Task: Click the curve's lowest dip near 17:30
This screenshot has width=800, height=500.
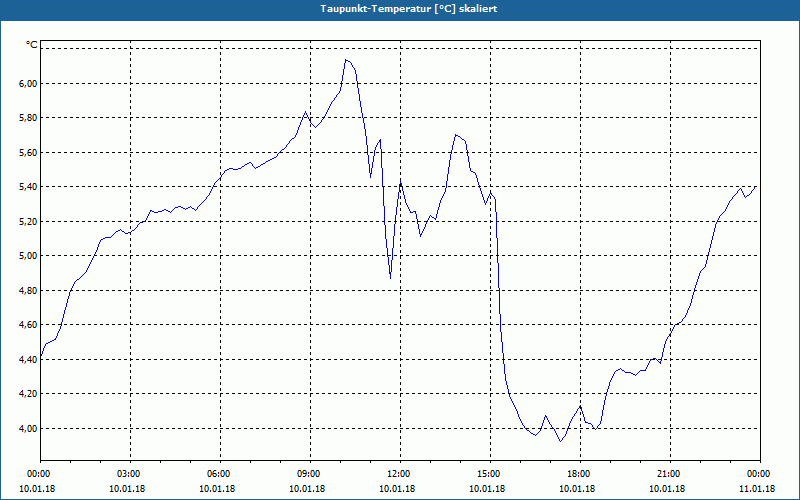Action: click(x=560, y=441)
